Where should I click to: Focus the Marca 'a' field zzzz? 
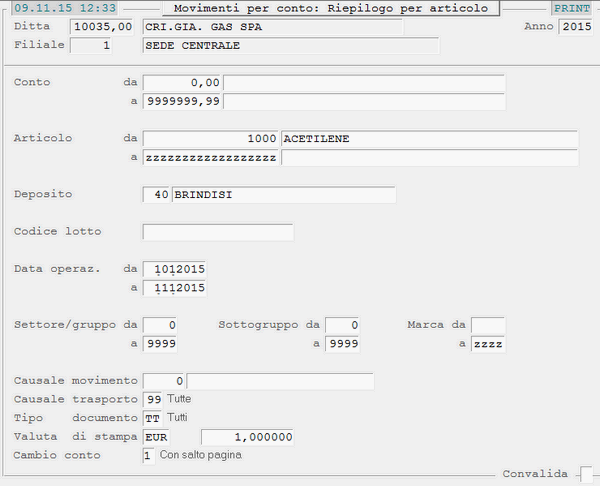[x=488, y=344]
